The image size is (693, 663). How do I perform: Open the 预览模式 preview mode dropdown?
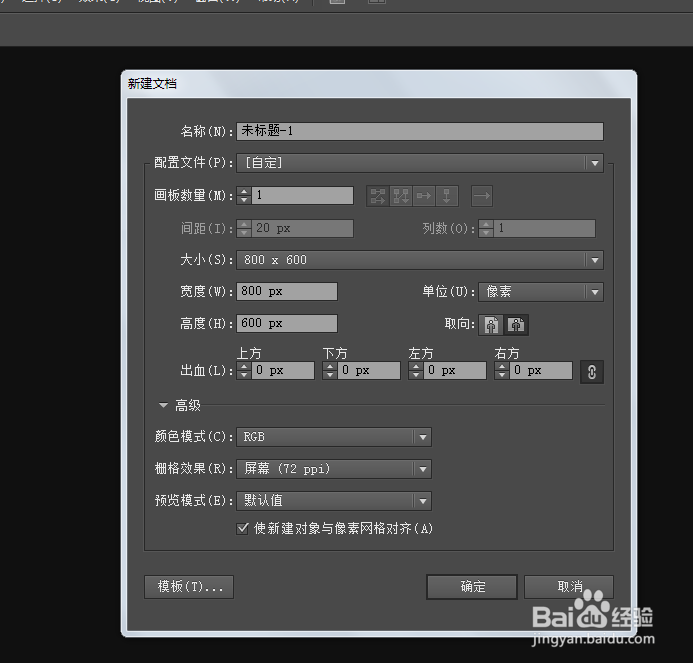(334, 501)
